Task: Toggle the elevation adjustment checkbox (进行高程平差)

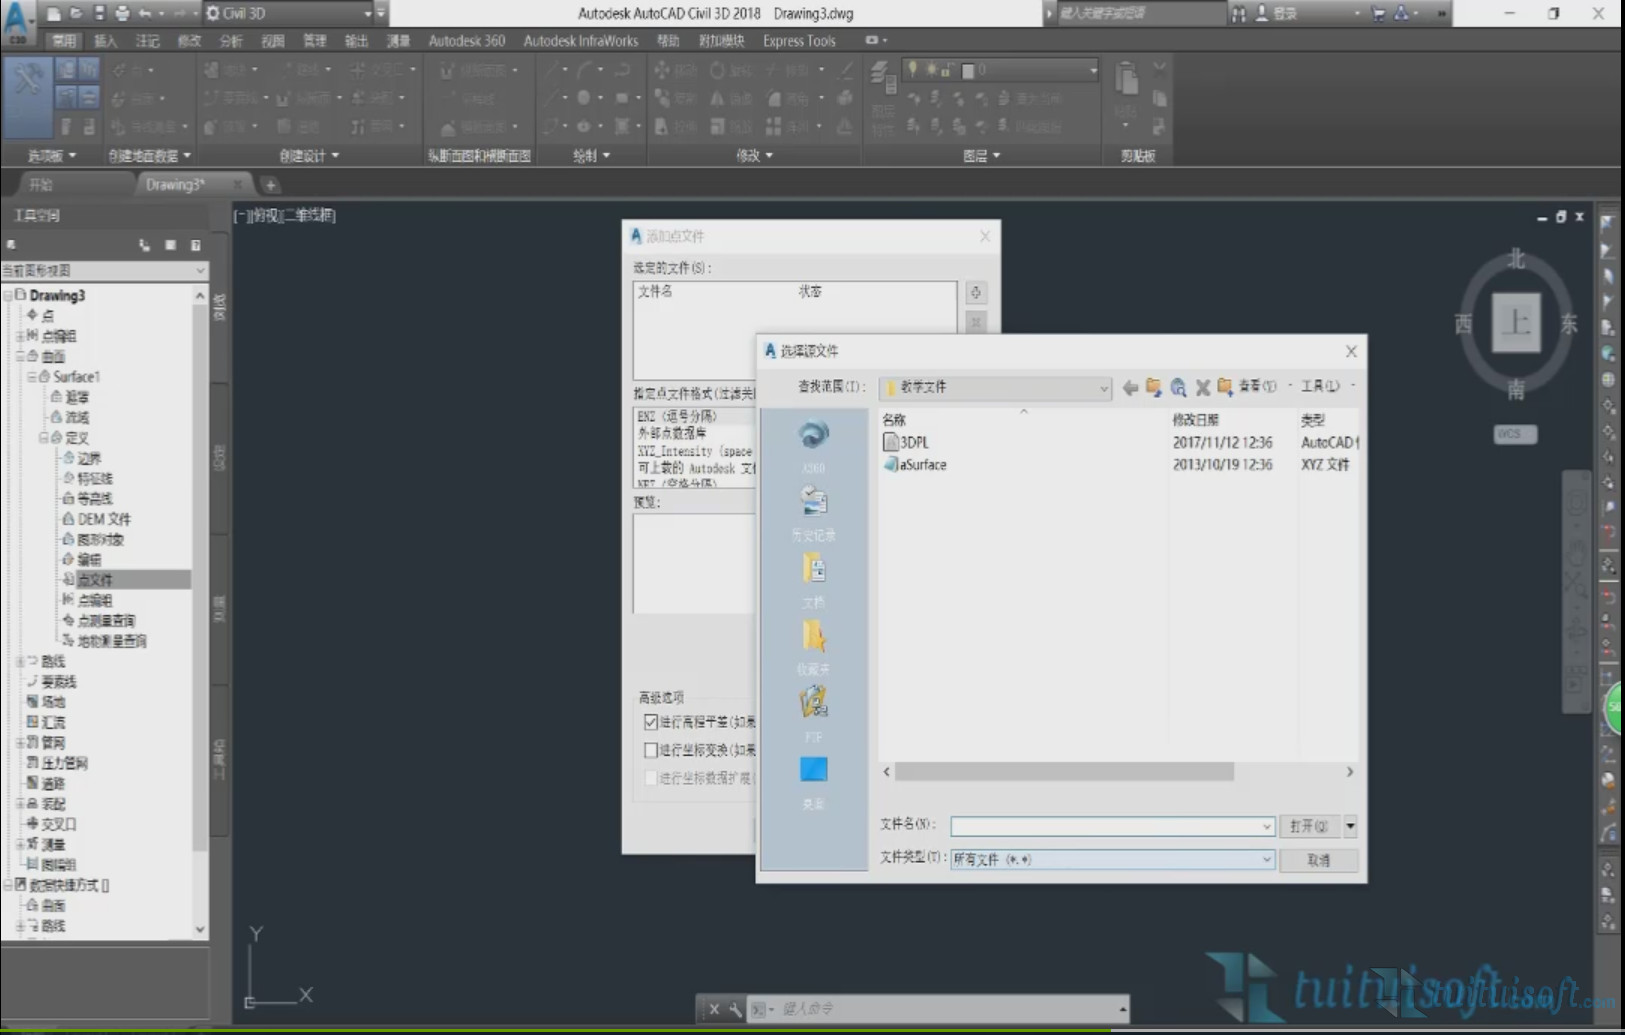Action: click(651, 722)
